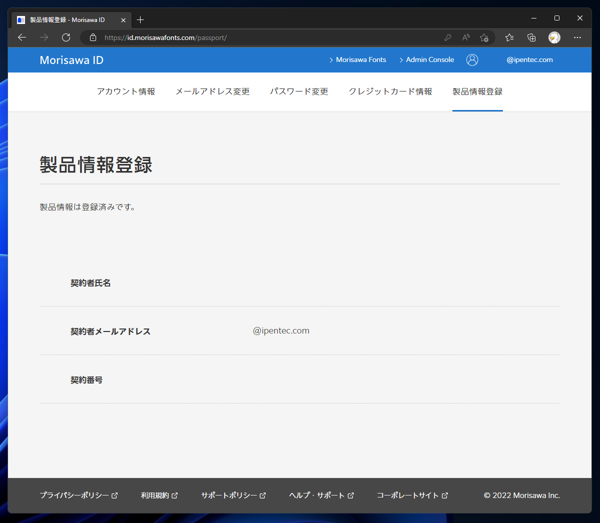
Task: Switch to the クレジットカード情報 tab
Action: pos(390,91)
